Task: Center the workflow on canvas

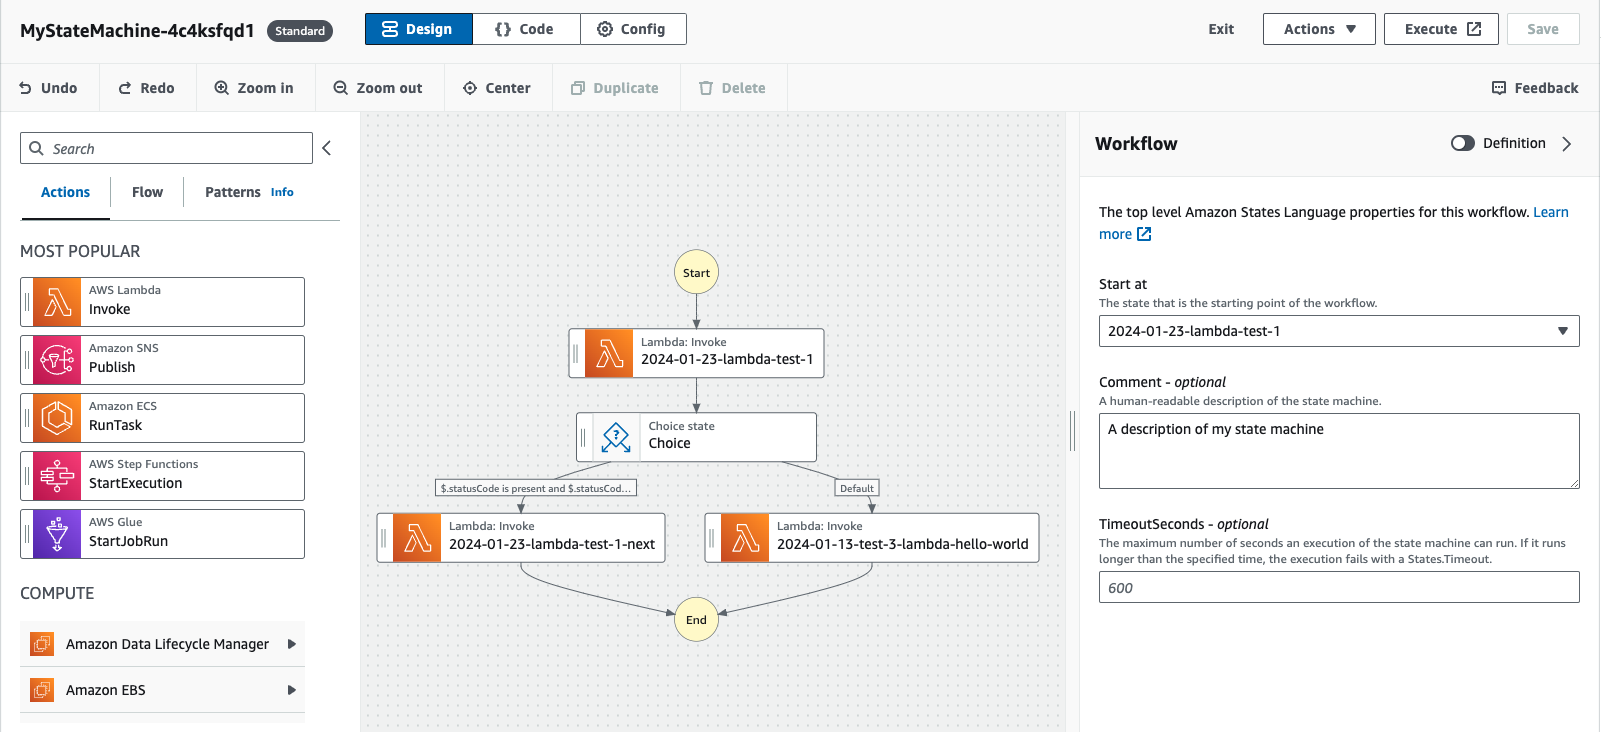Action: [497, 88]
